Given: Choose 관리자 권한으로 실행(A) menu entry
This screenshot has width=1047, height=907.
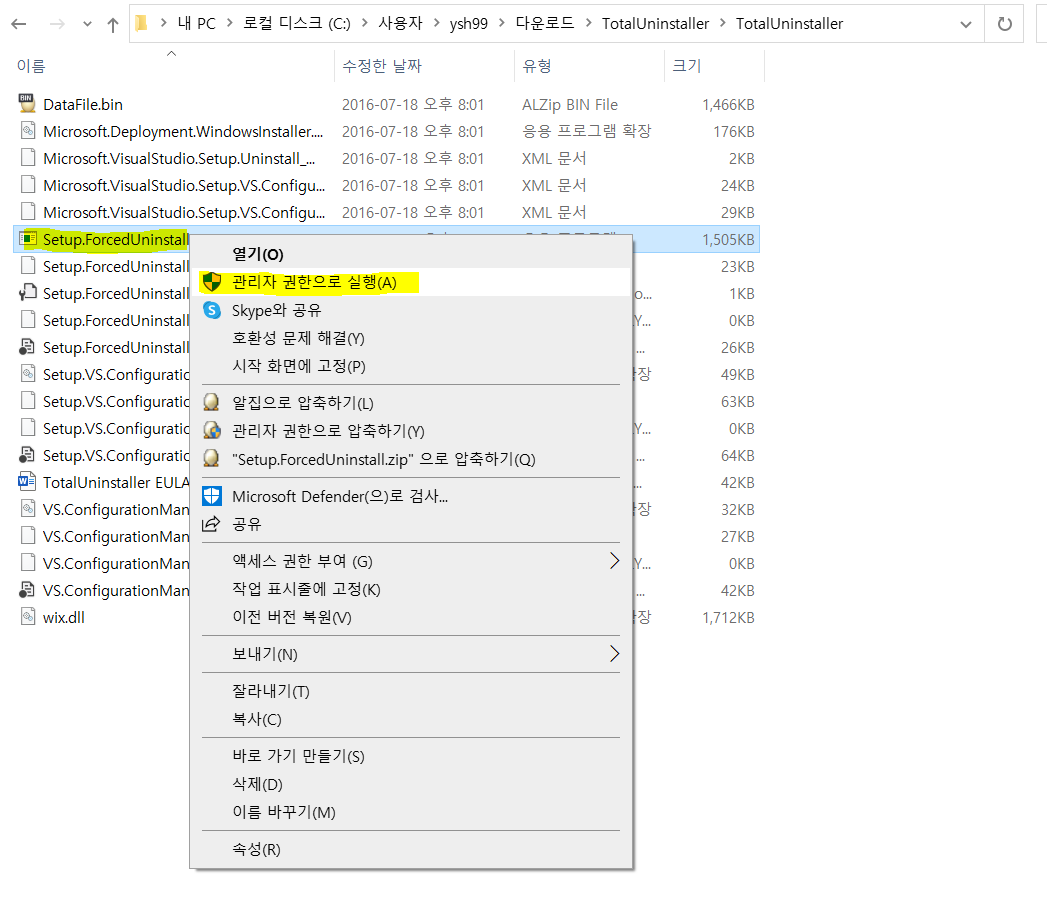Looking at the screenshot, I should pos(314,283).
